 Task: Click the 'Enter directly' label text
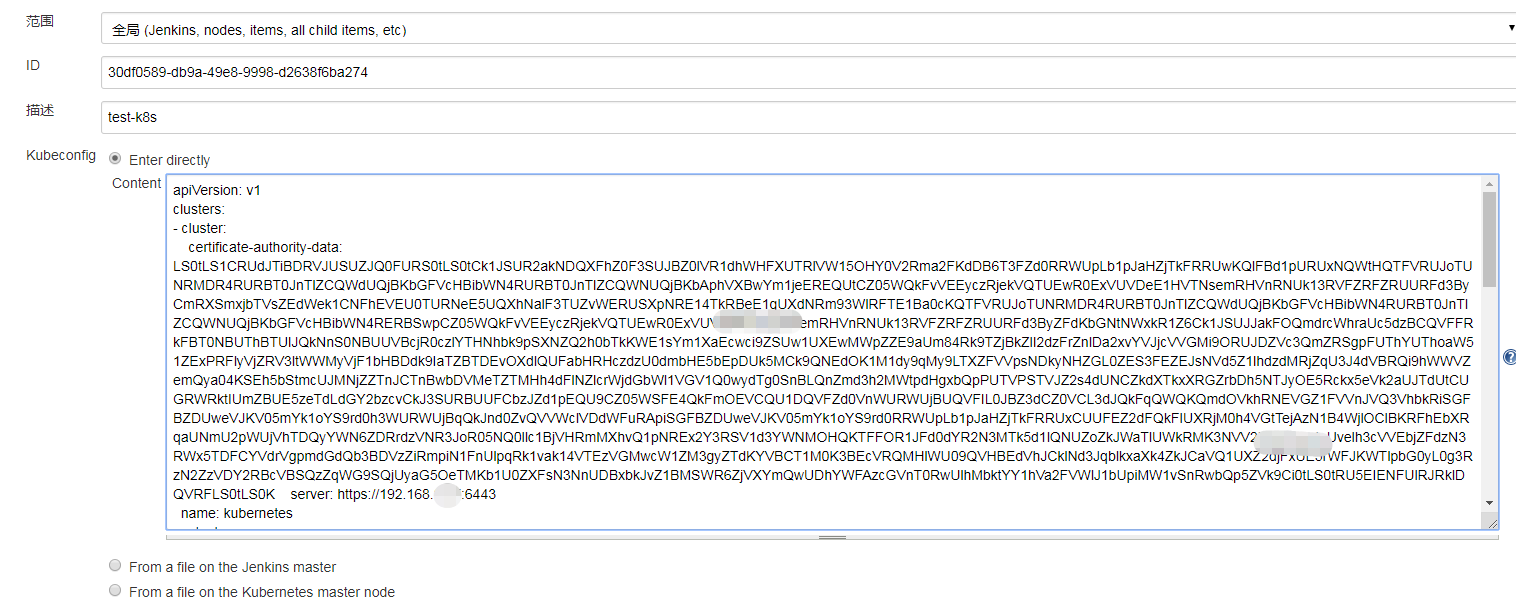coord(169,160)
